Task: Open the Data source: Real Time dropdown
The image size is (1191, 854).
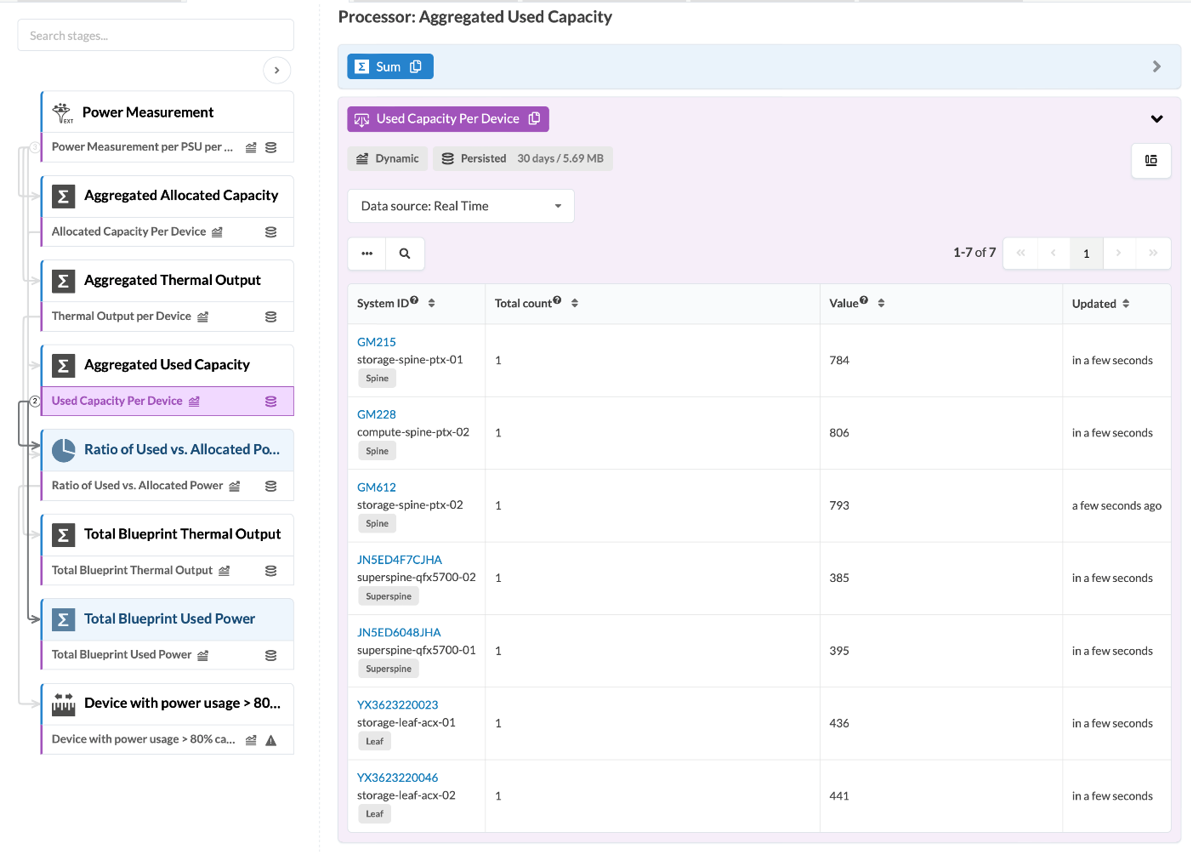Action: tap(461, 206)
